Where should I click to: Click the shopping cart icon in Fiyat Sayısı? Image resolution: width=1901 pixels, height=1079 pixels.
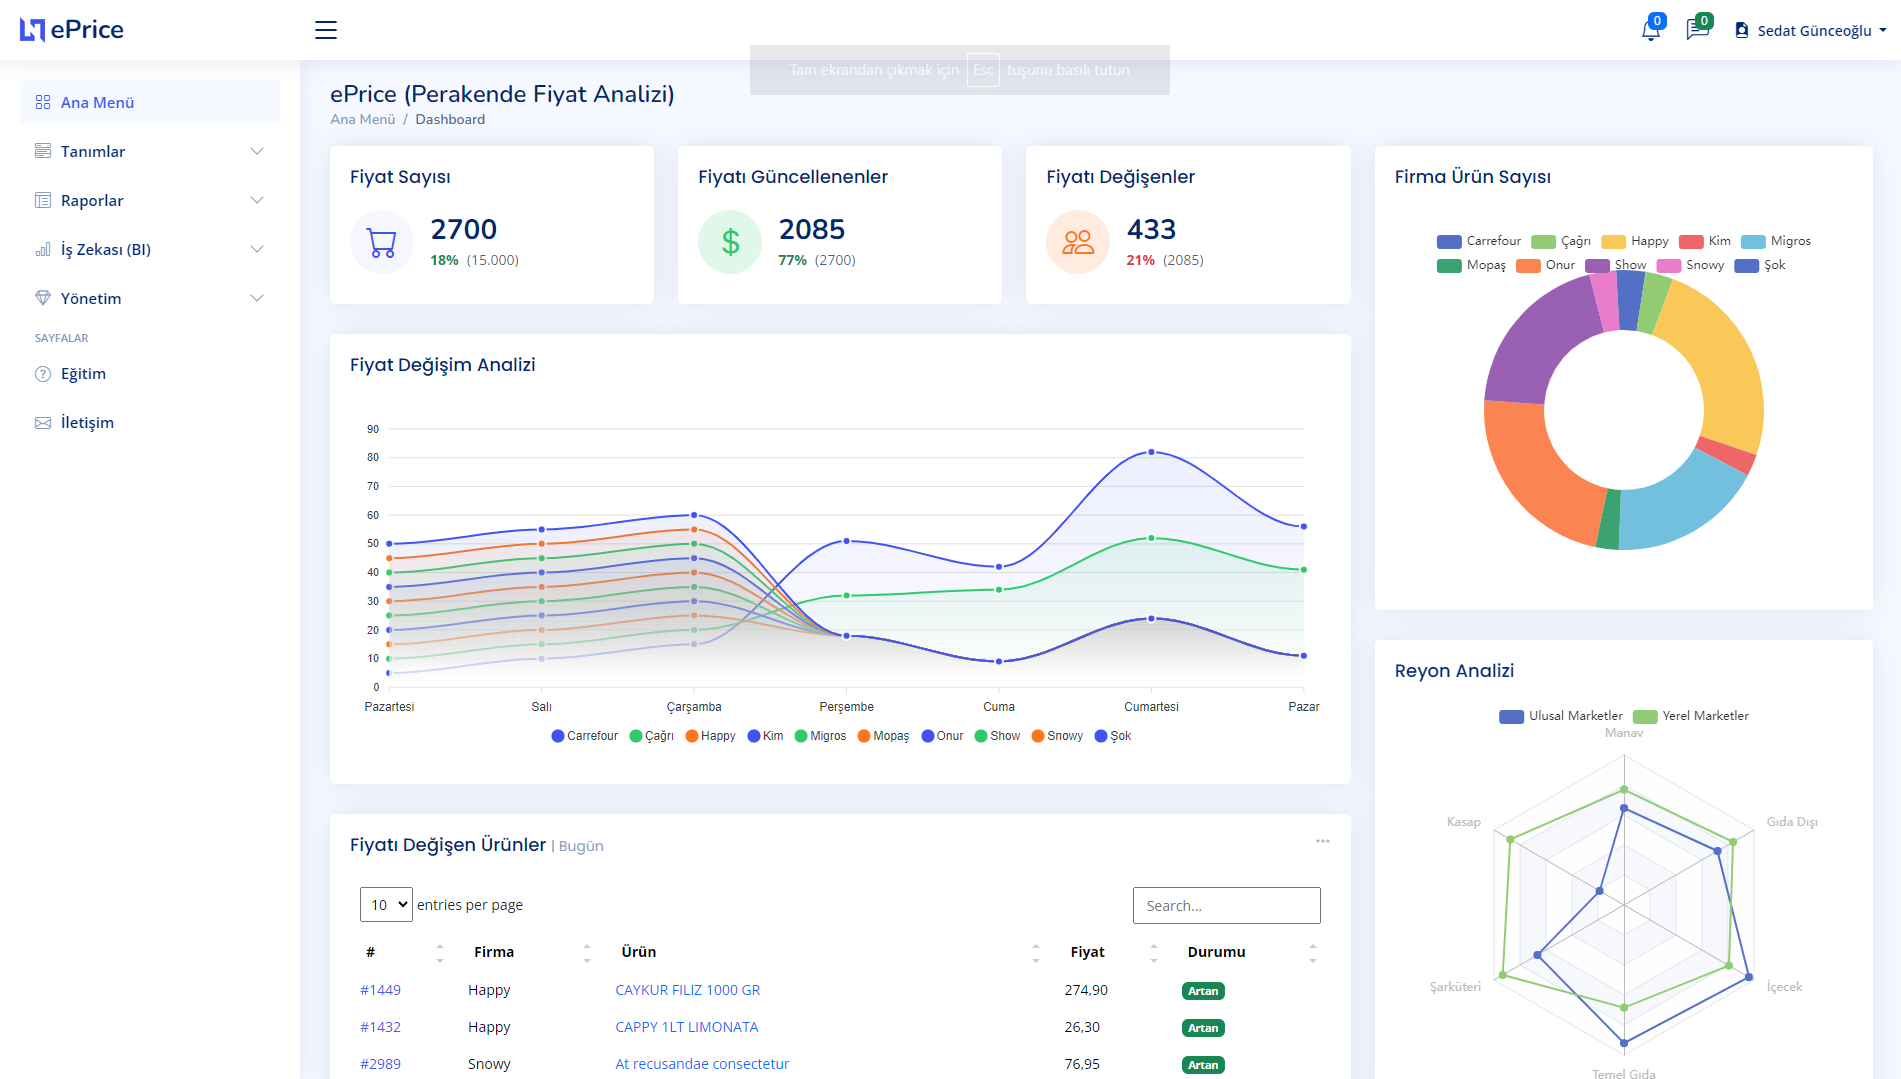pos(382,242)
